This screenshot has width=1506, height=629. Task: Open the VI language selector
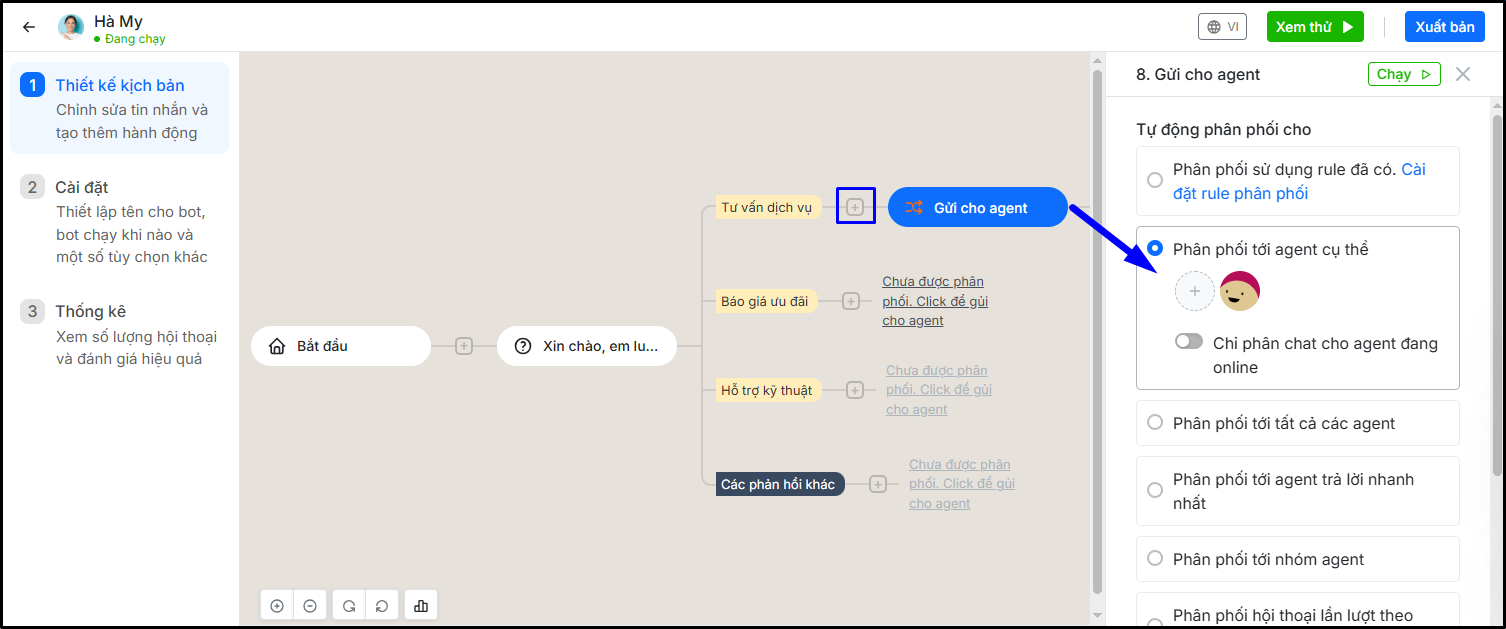click(1222, 27)
